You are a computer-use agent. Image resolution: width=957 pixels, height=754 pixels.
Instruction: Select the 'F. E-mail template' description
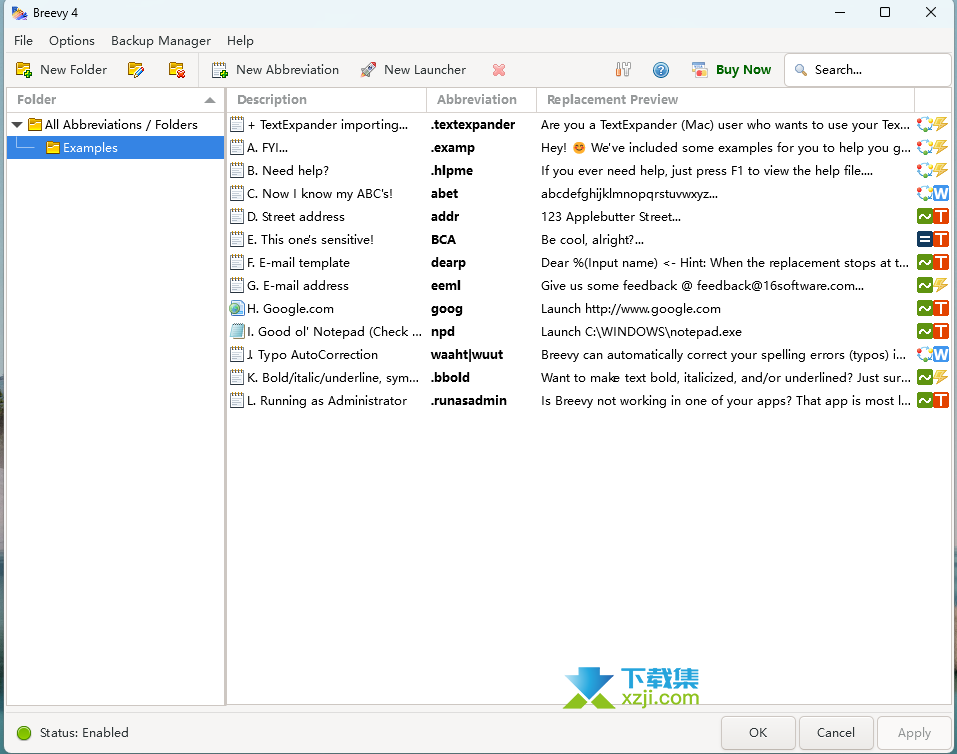coord(298,263)
